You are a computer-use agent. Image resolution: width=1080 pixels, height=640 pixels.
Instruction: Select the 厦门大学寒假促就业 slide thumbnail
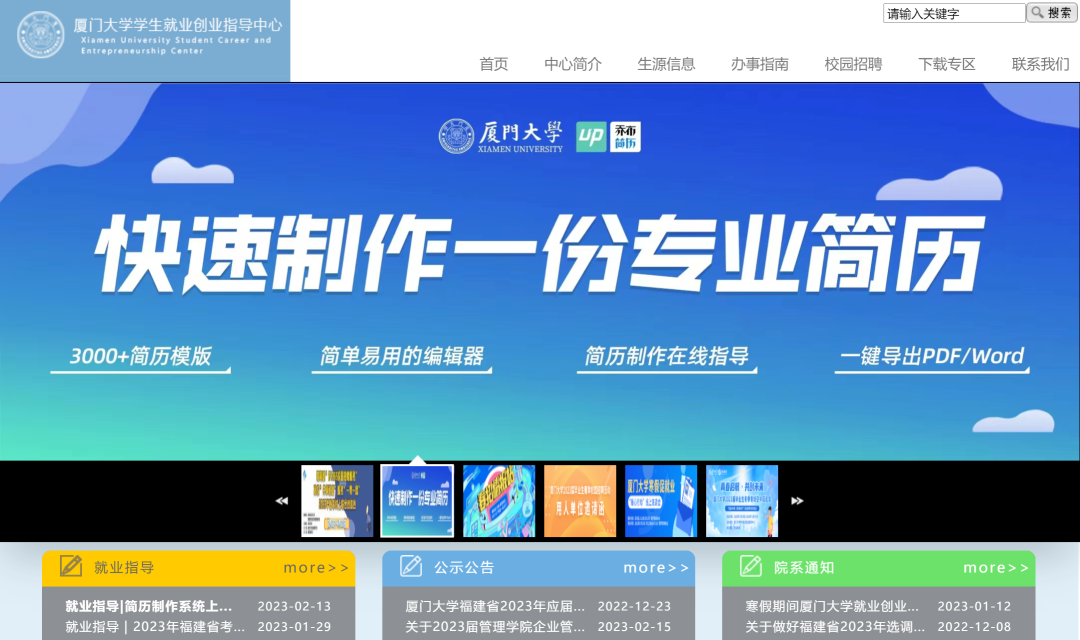(x=661, y=501)
